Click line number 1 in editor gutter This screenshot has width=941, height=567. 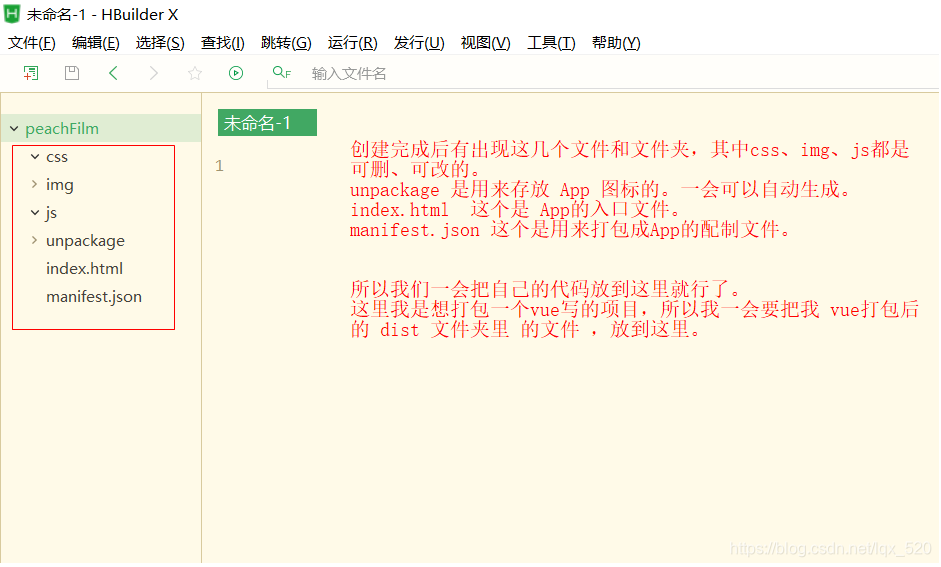point(219,166)
